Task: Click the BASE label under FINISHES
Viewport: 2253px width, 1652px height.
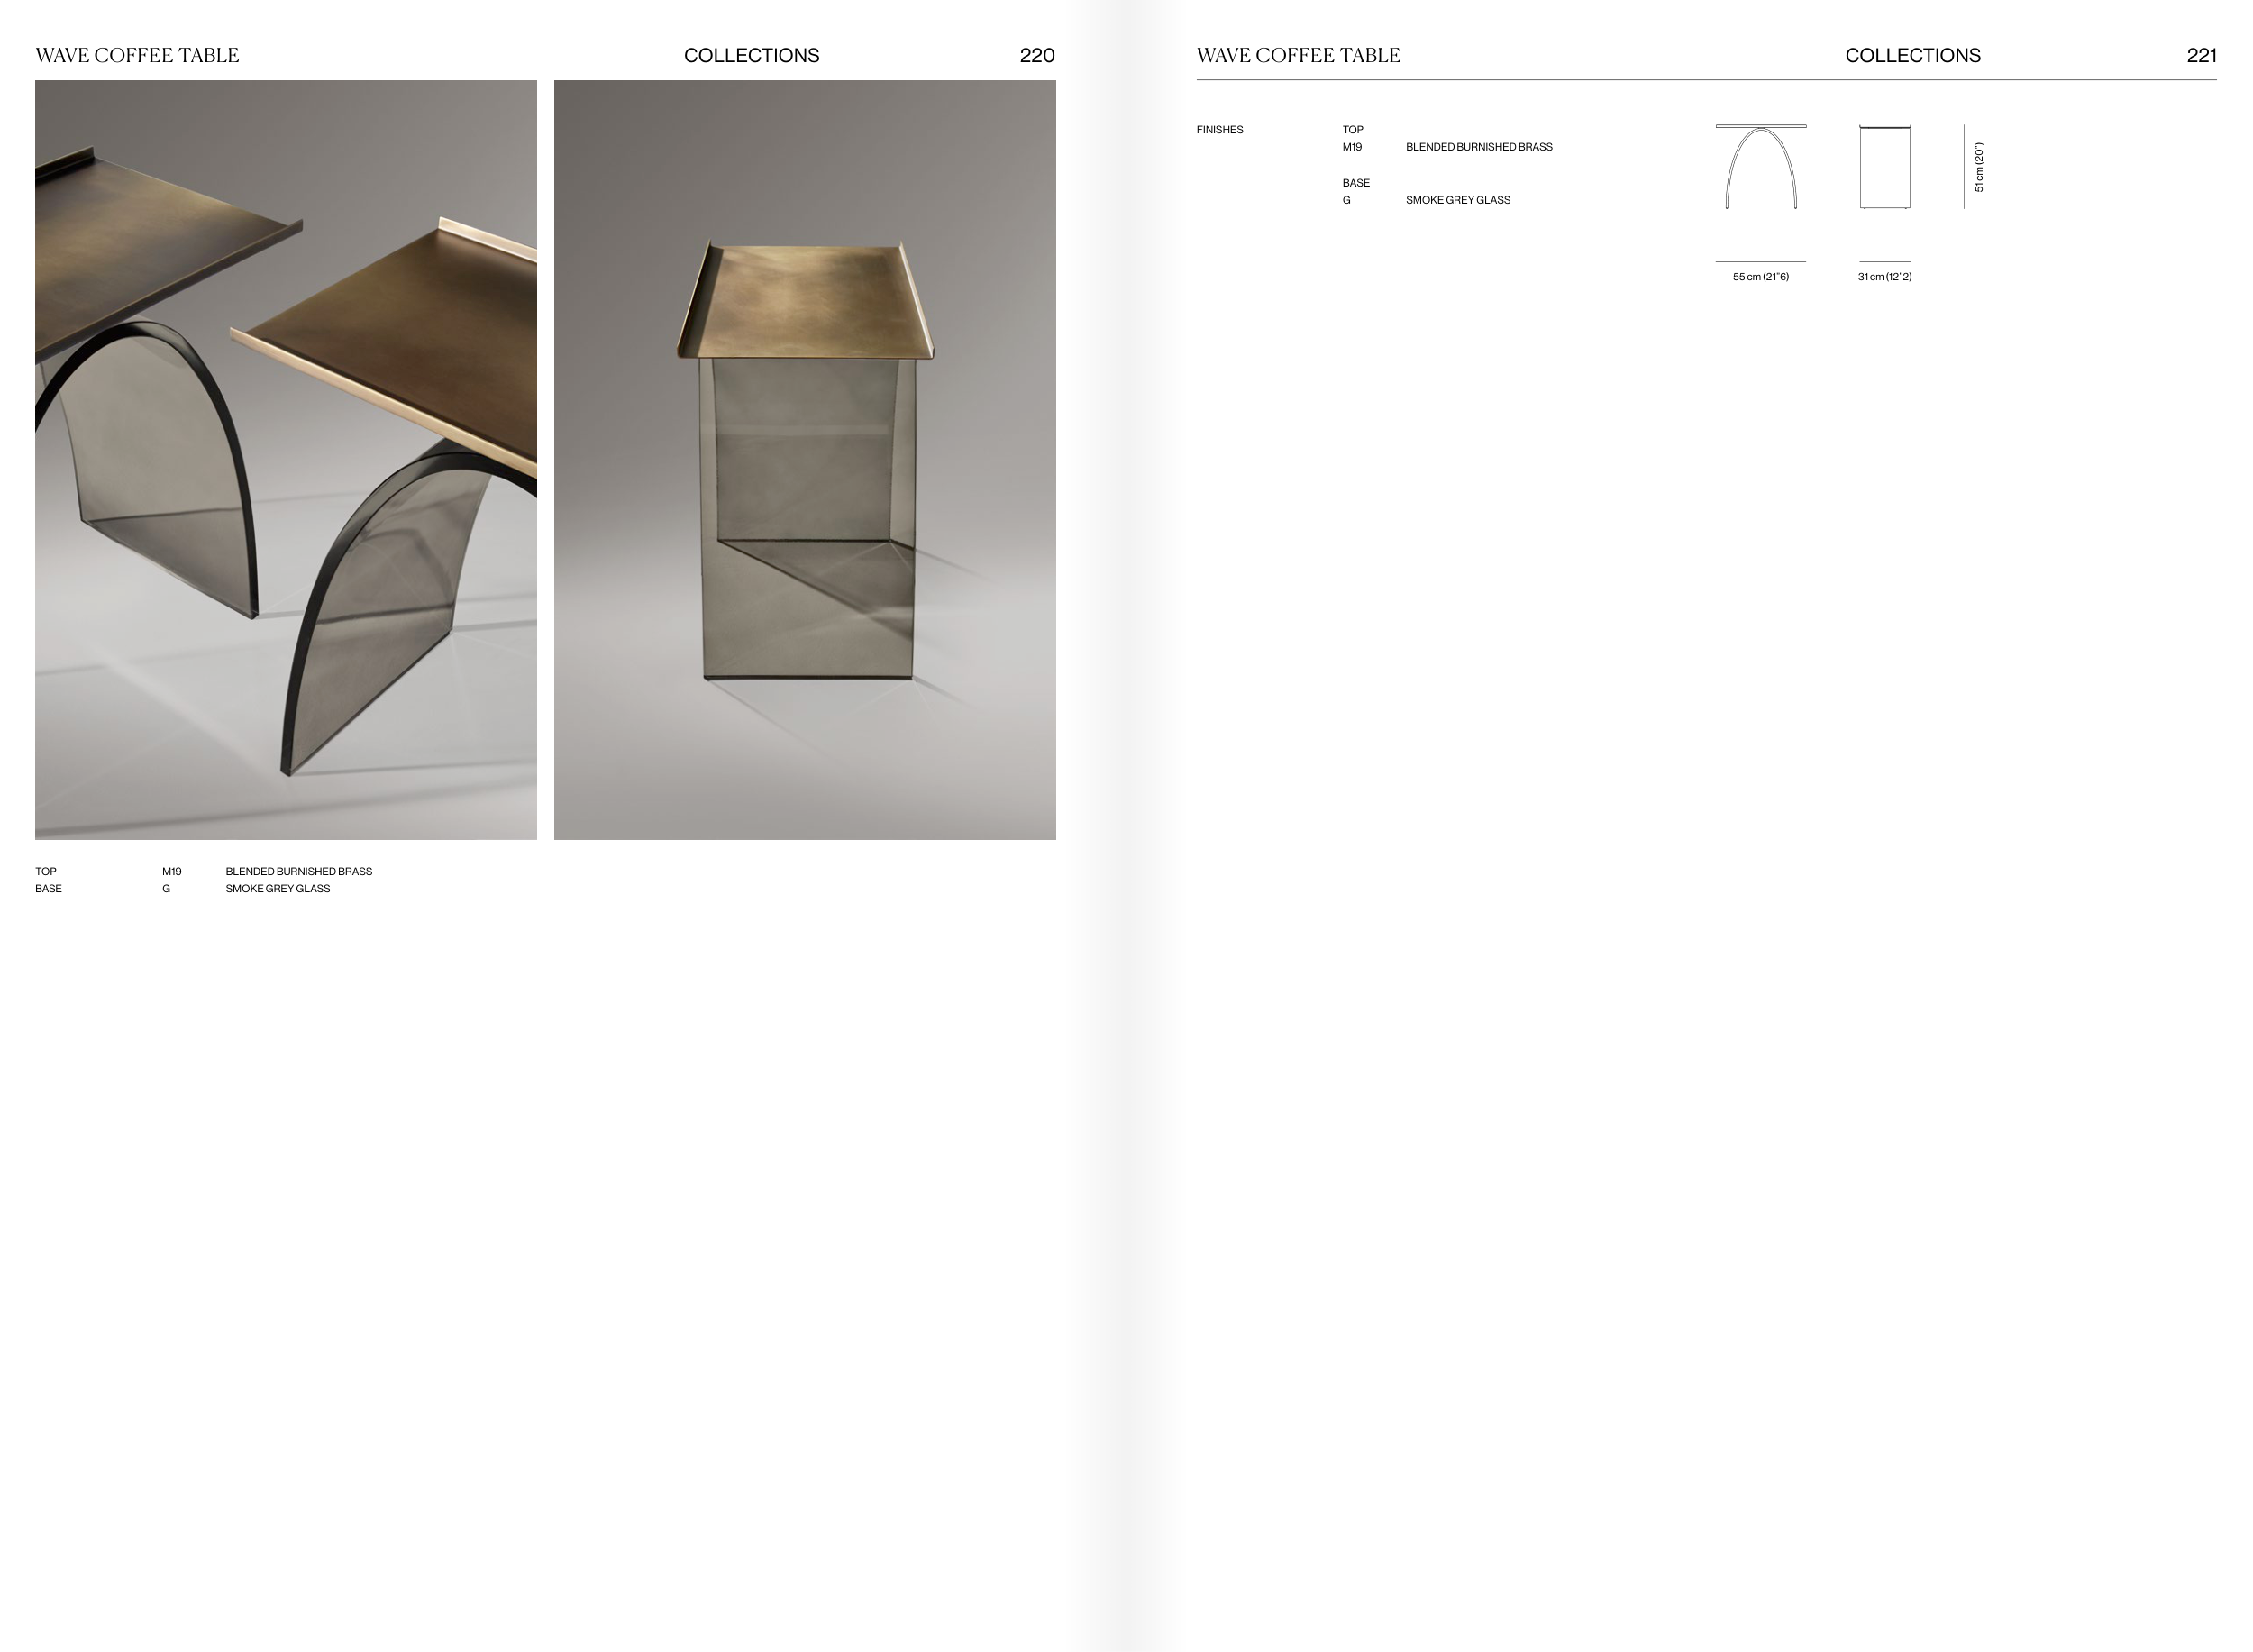Action: pyautogui.click(x=1355, y=183)
